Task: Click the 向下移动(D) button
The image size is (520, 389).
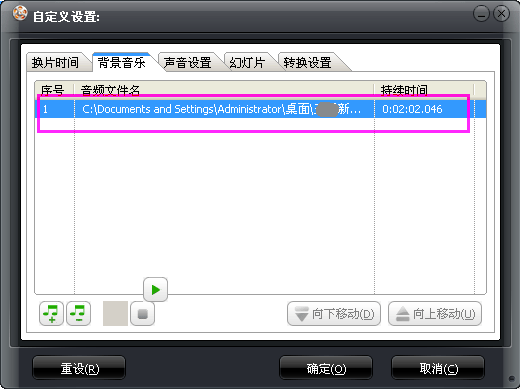Action: 334,314
